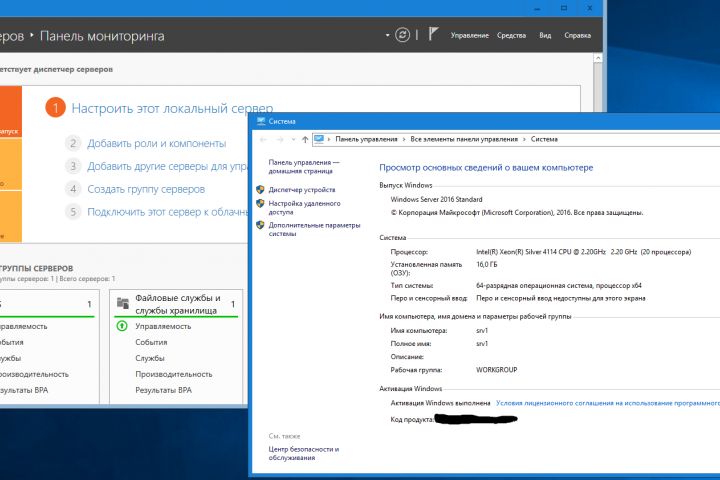Click Панель управления breadcrumb
Screen dimensions: 720x480
coord(366,139)
